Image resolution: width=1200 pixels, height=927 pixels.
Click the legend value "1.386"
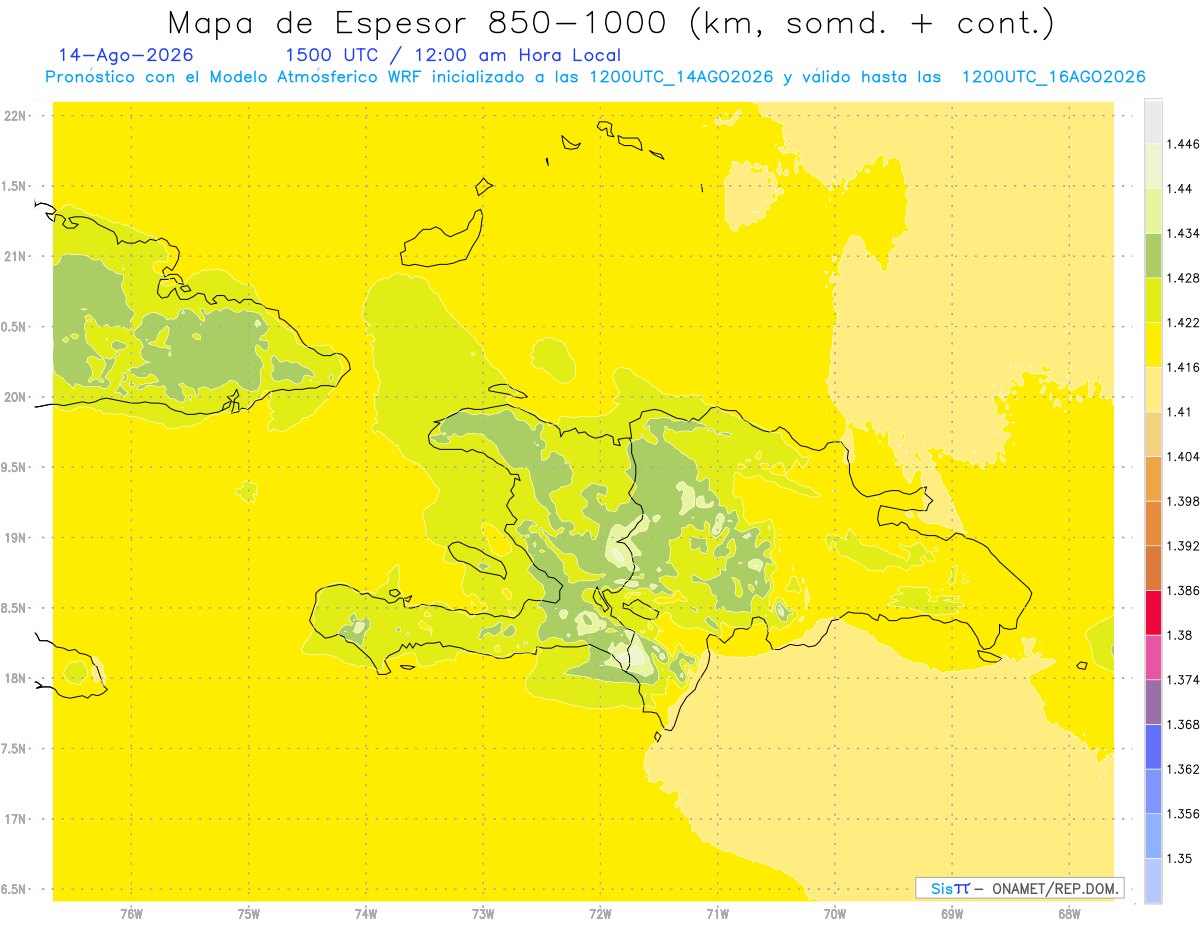(x=1183, y=591)
